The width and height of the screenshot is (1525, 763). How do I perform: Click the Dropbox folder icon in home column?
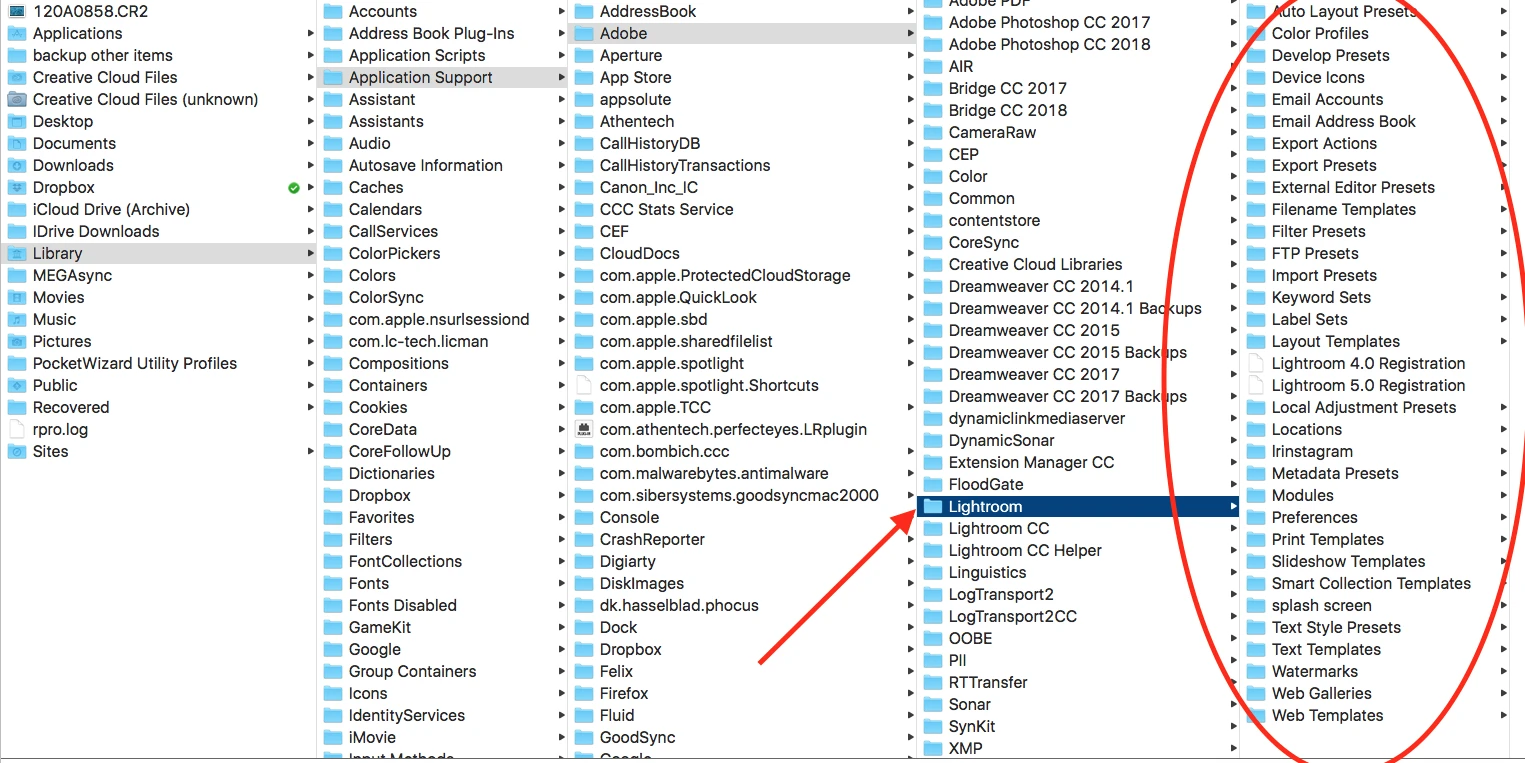coord(16,187)
